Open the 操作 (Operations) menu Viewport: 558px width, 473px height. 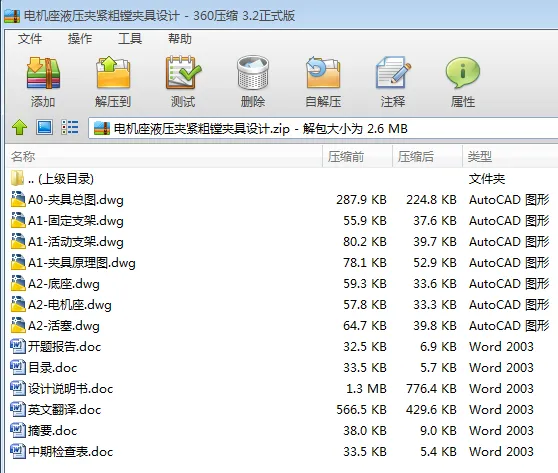pyautogui.click(x=80, y=38)
